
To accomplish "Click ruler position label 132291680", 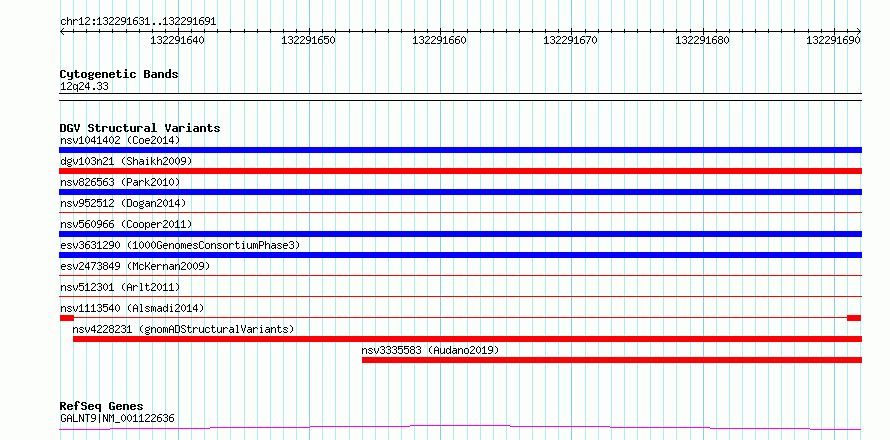I will (x=702, y=40).
